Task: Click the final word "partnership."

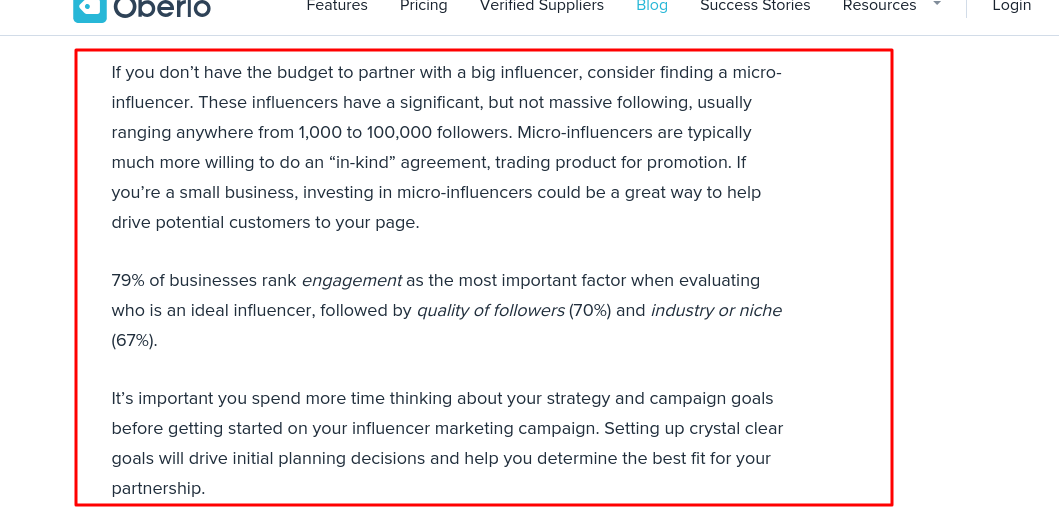Action: click(158, 488)
